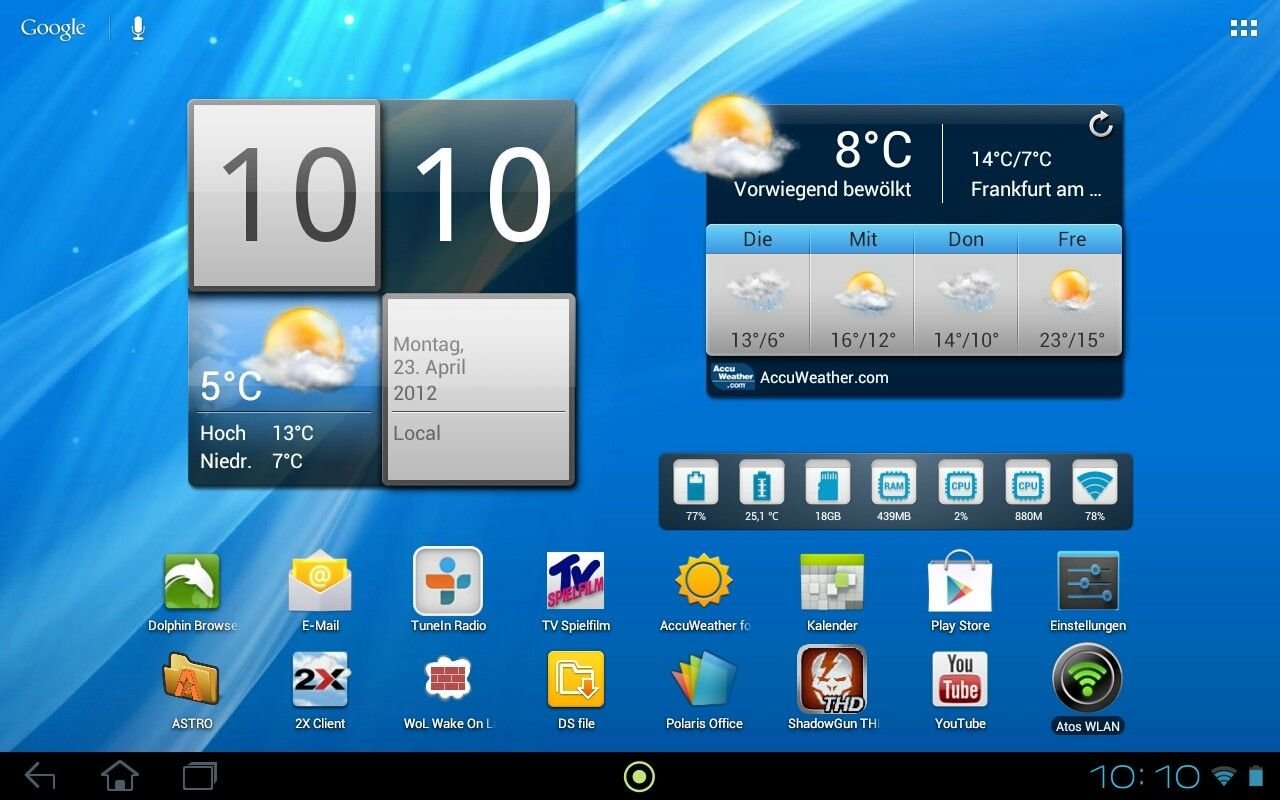Tap the CPU 880M frequency icon
The width and height of the screenshot is (1280, 800).
pos(1028,483)
